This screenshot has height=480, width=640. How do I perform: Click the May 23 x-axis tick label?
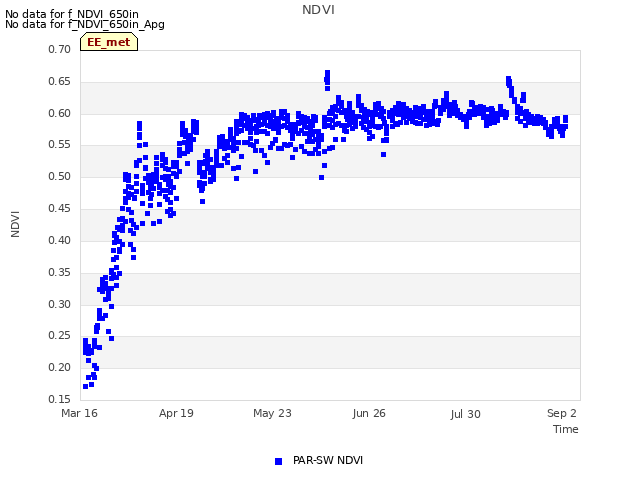[272, 413]
